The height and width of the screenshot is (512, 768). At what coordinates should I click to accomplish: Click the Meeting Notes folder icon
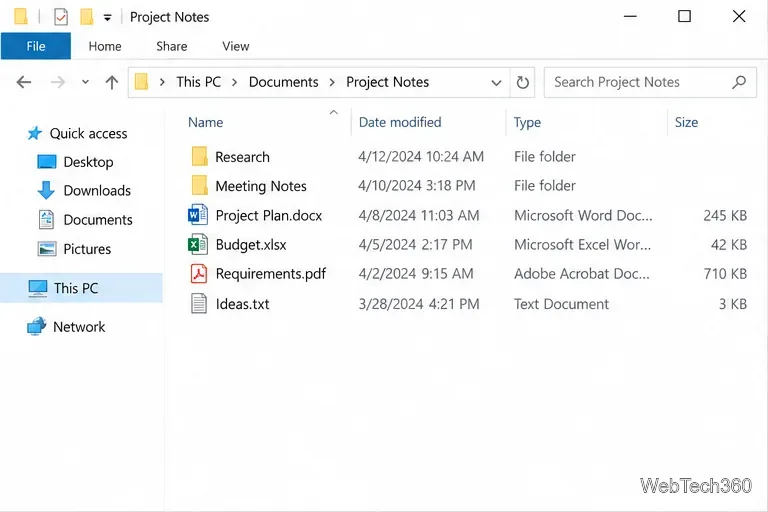pyautogui.click(x=199, y=185)
